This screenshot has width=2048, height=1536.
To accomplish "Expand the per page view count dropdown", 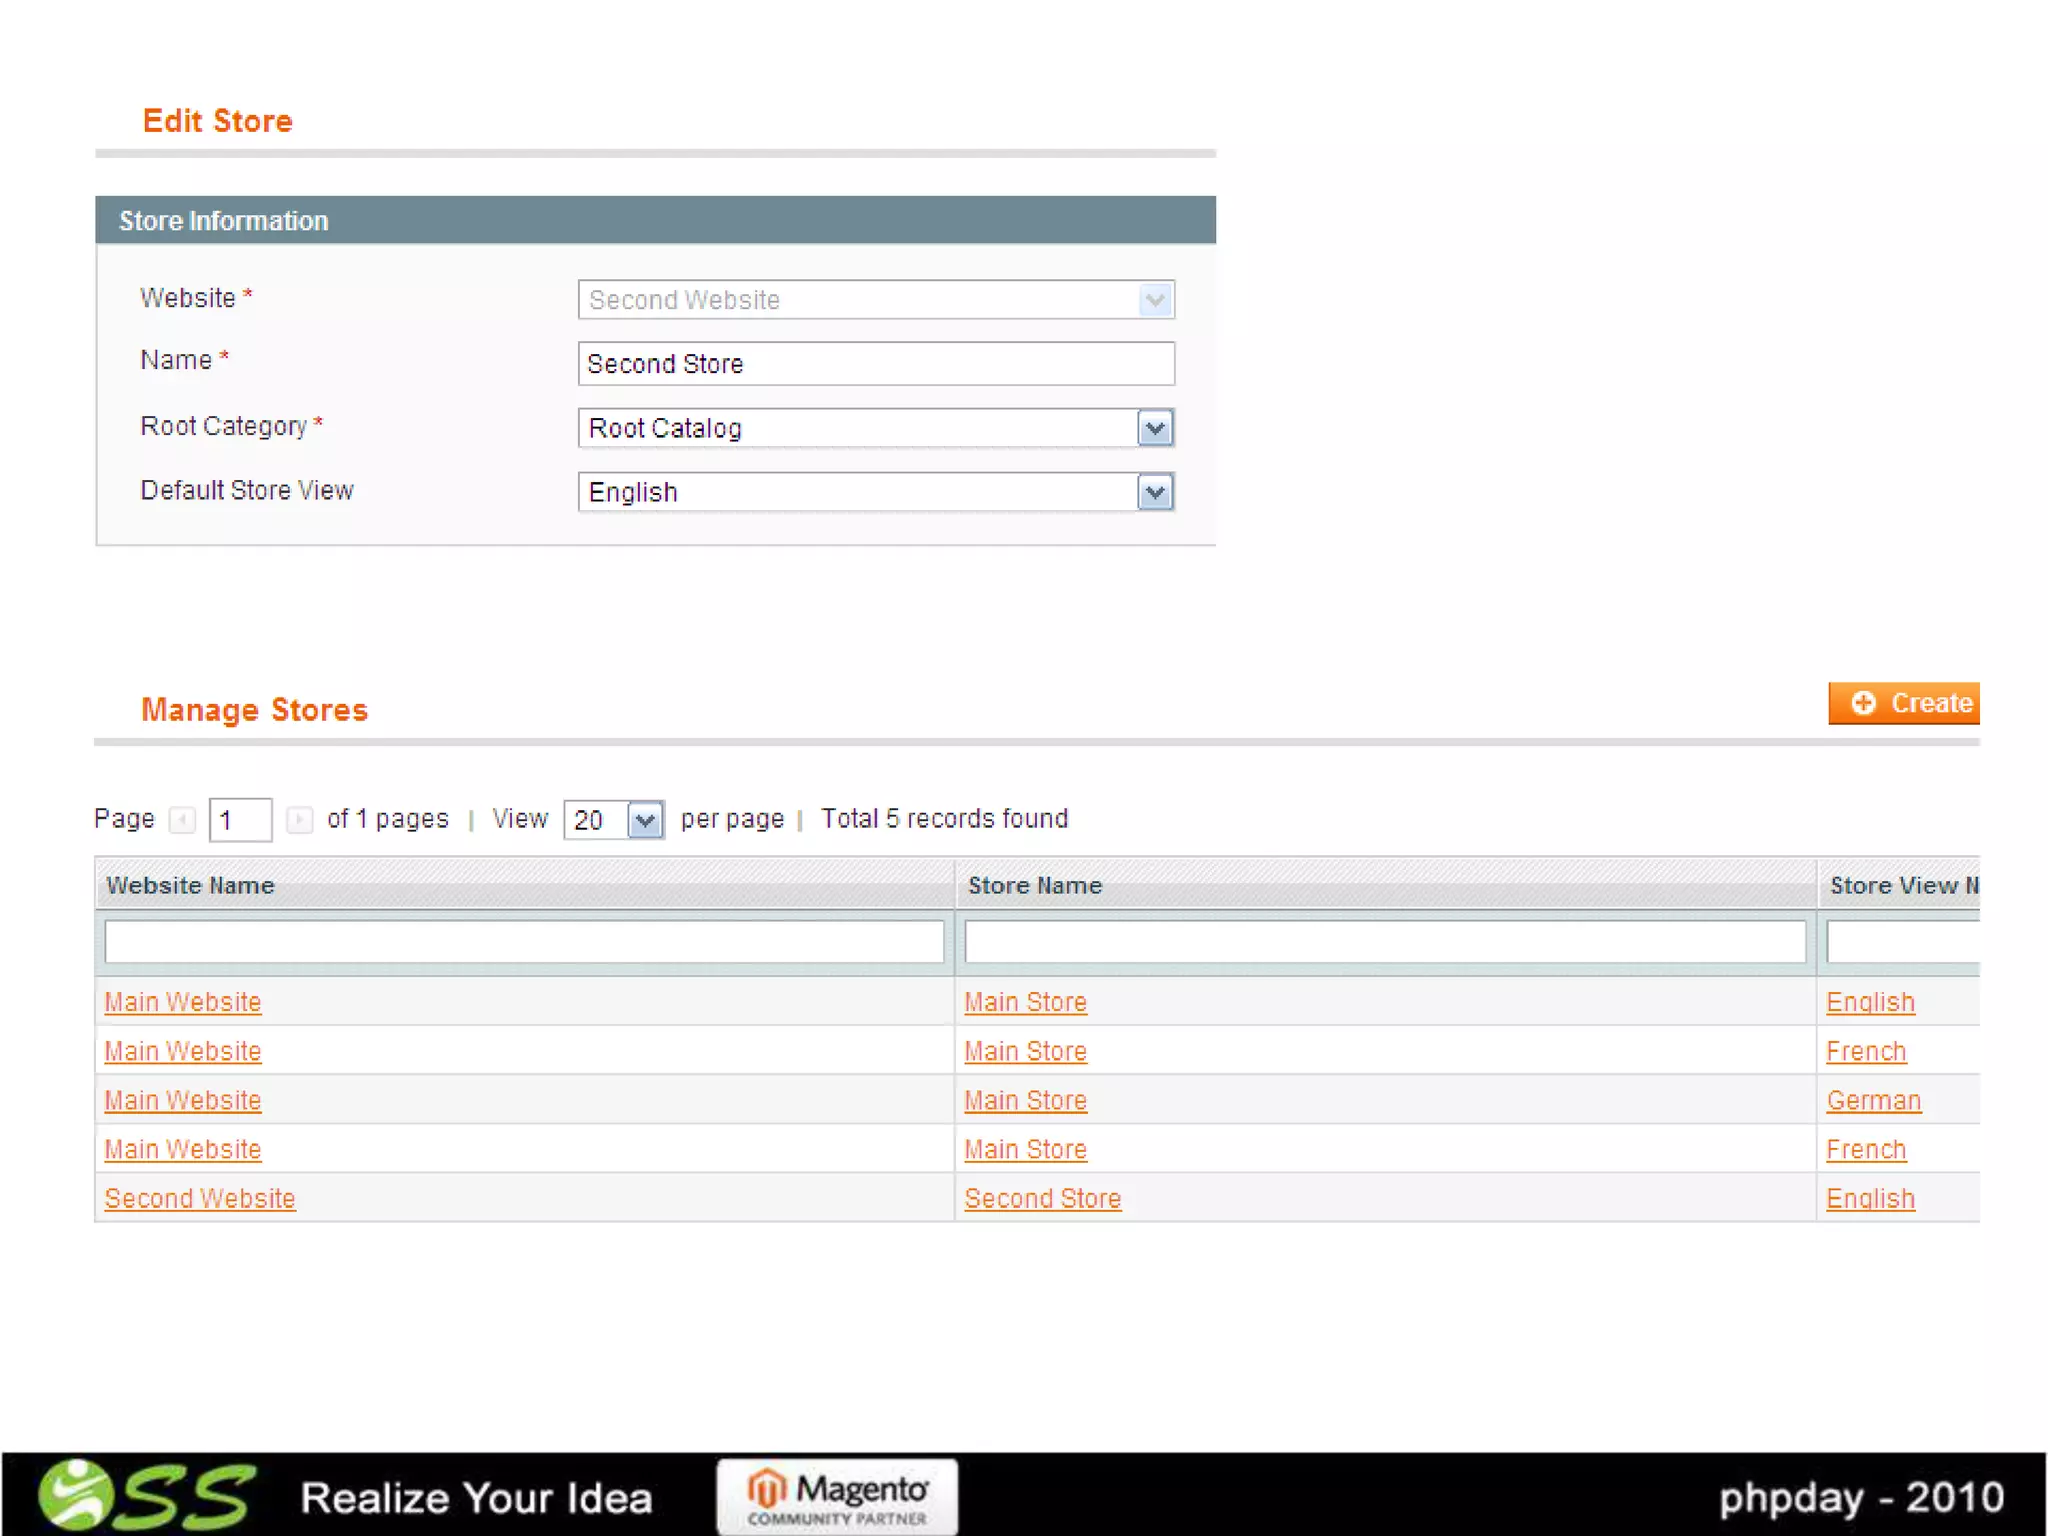I will pos(645,820).
